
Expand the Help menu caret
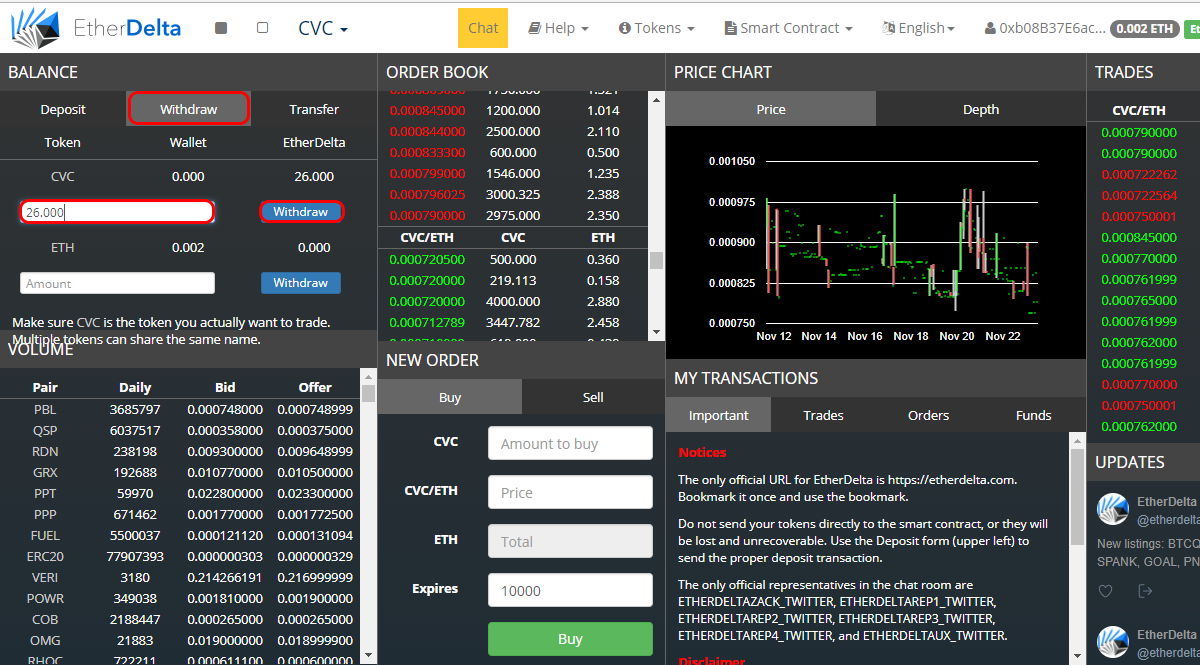click(584, 29)
